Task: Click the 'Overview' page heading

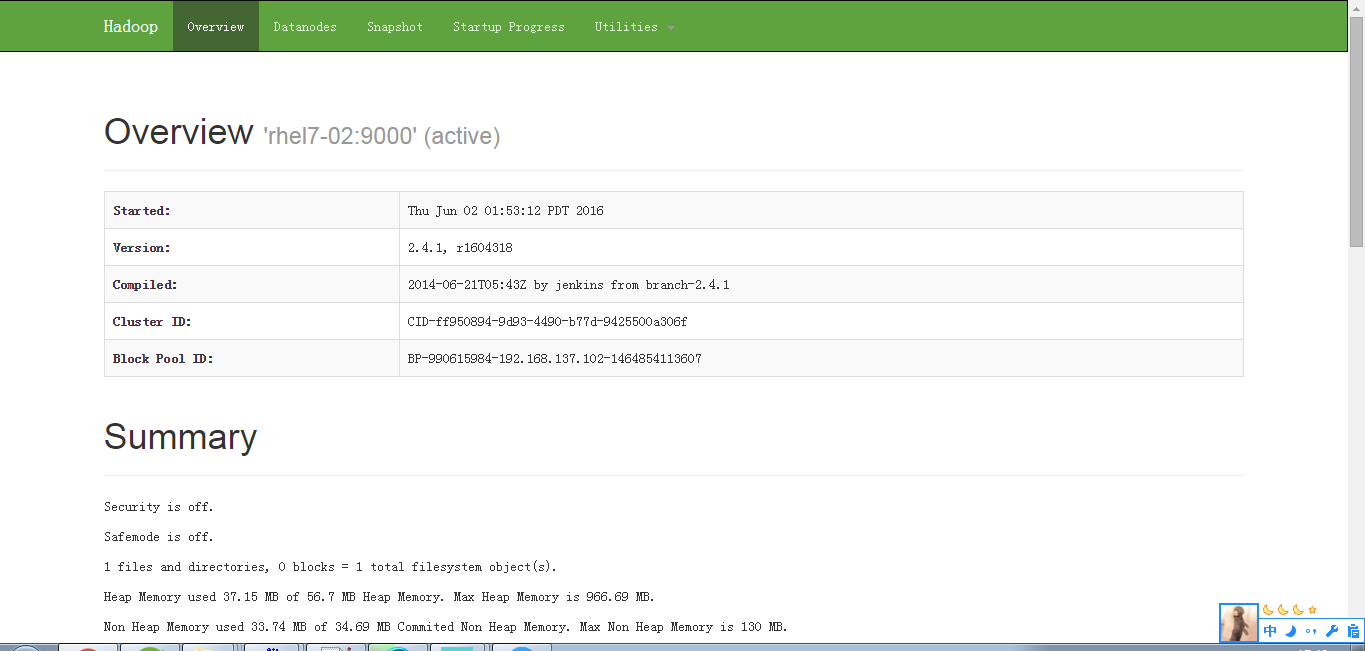Action: point(179,132)
